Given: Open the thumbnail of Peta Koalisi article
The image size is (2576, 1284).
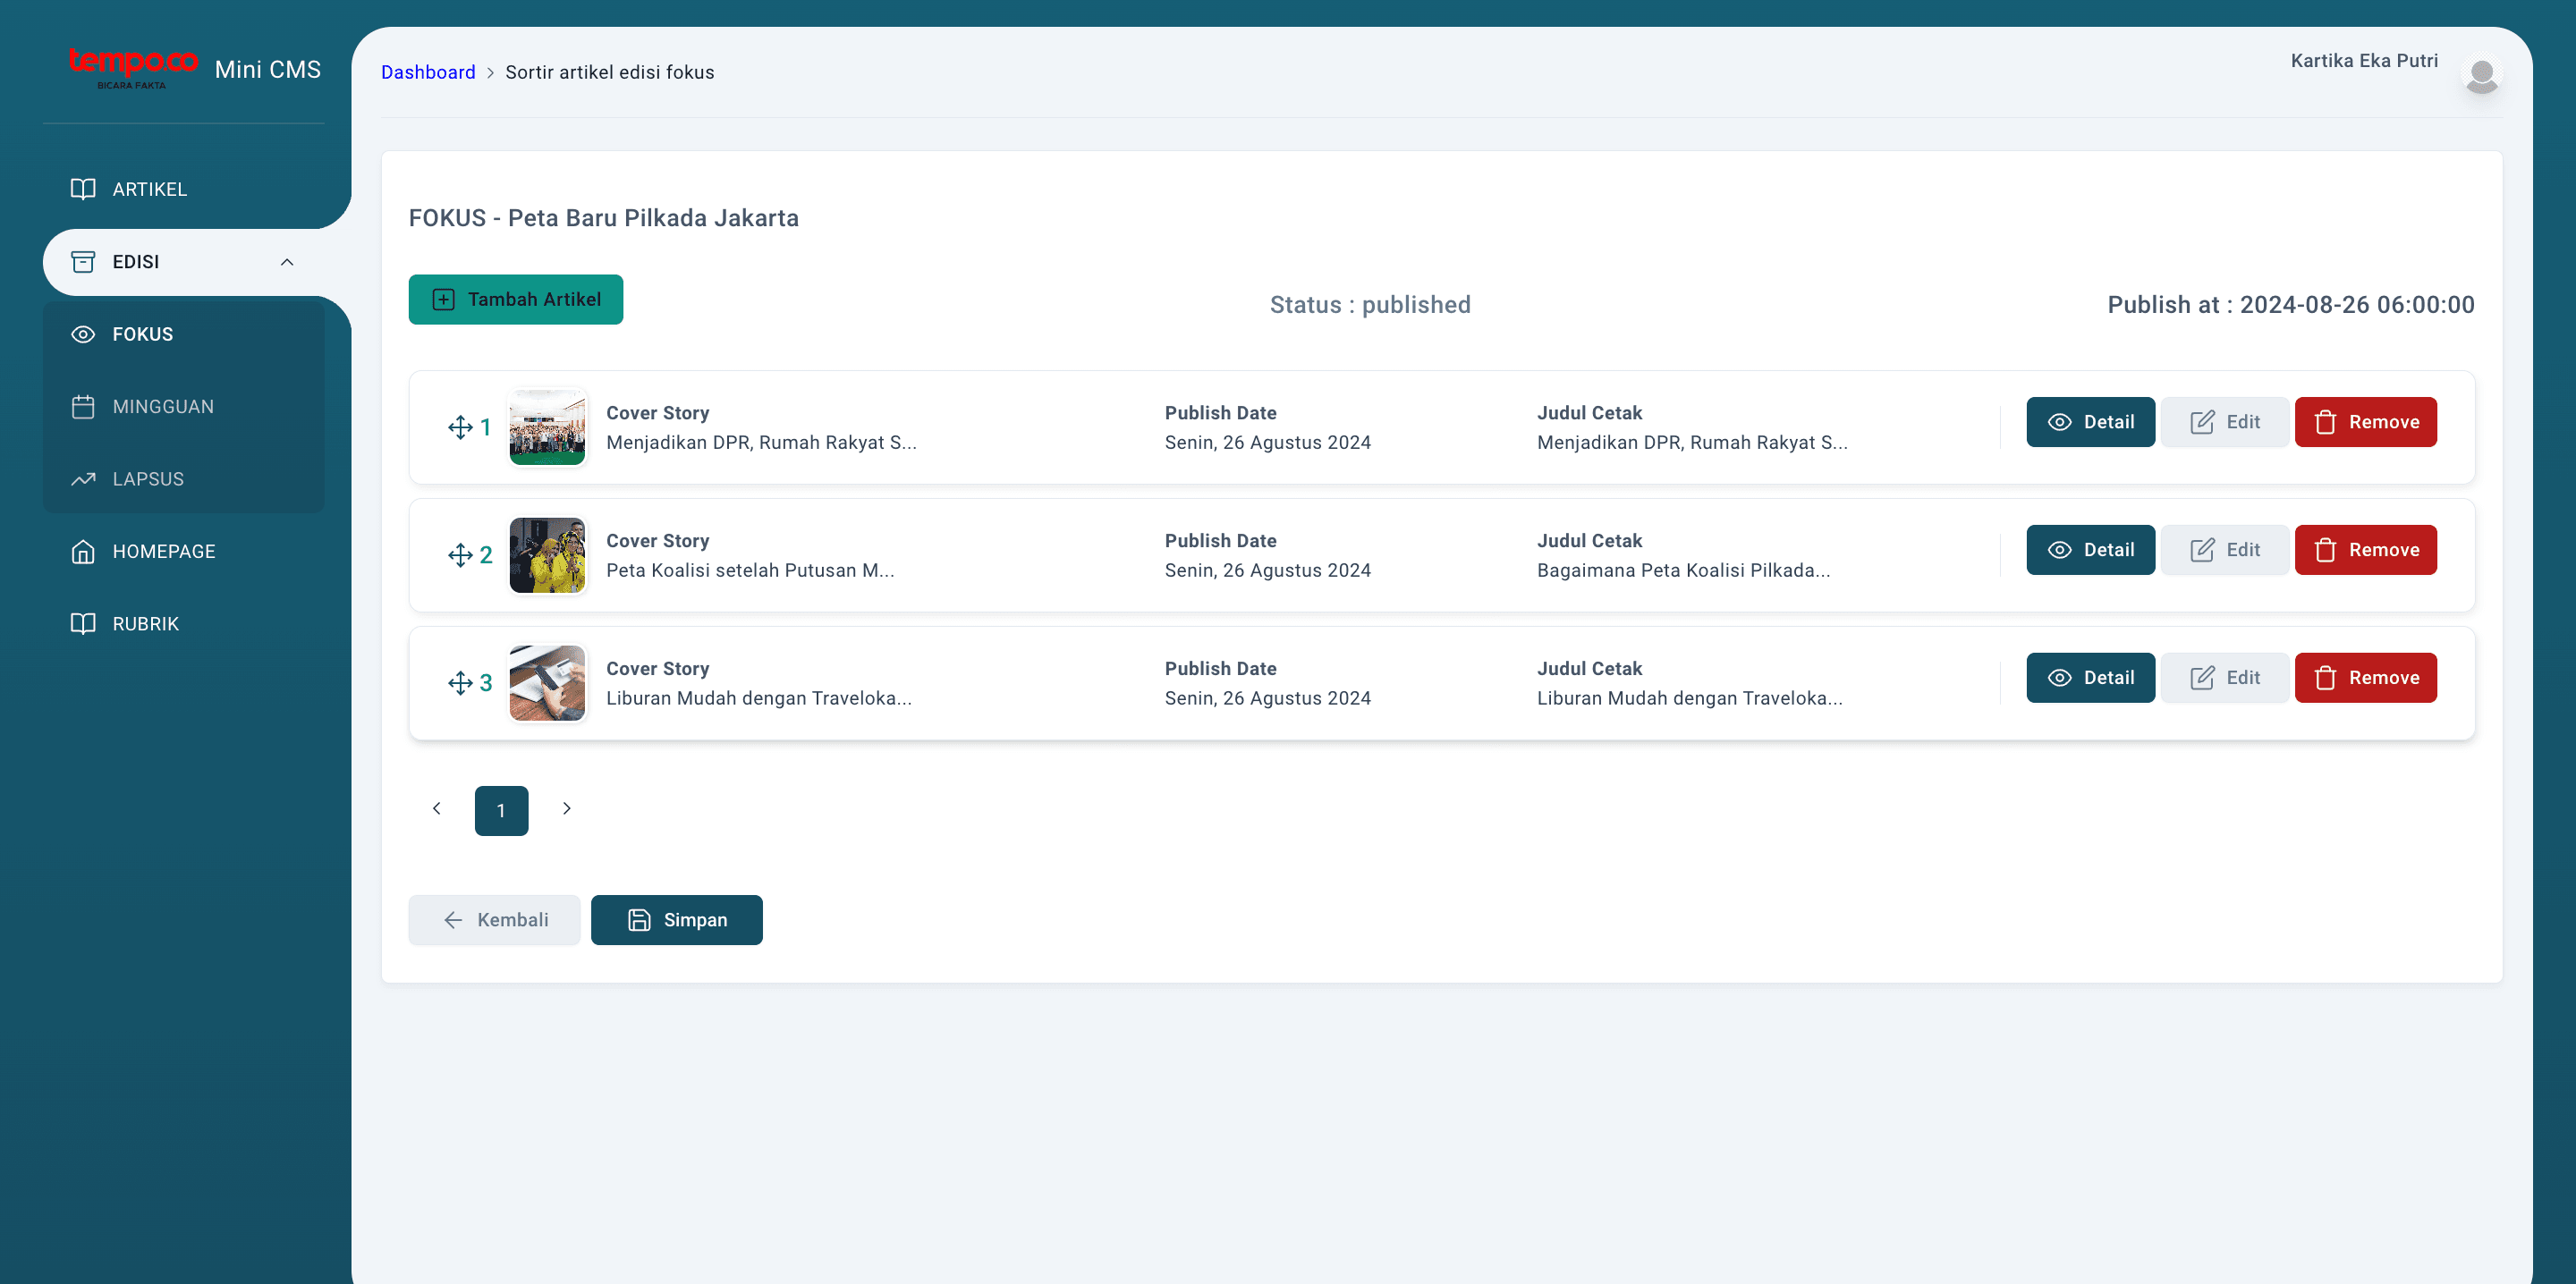Looking at the screenshot, I should pos(547,555).
